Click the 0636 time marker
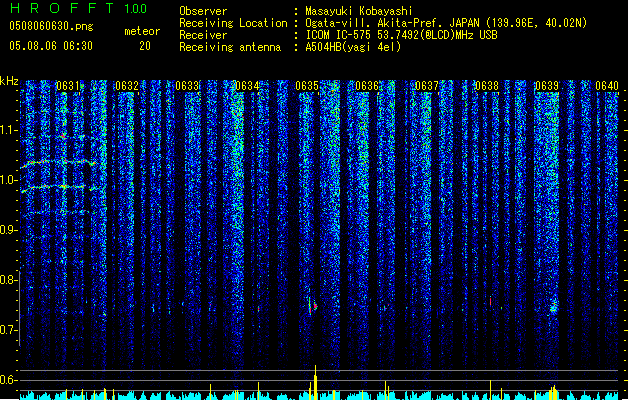Image resolution: width=629 pixels, height=400 pixels. pyautogui.click(x=367, y=86)
